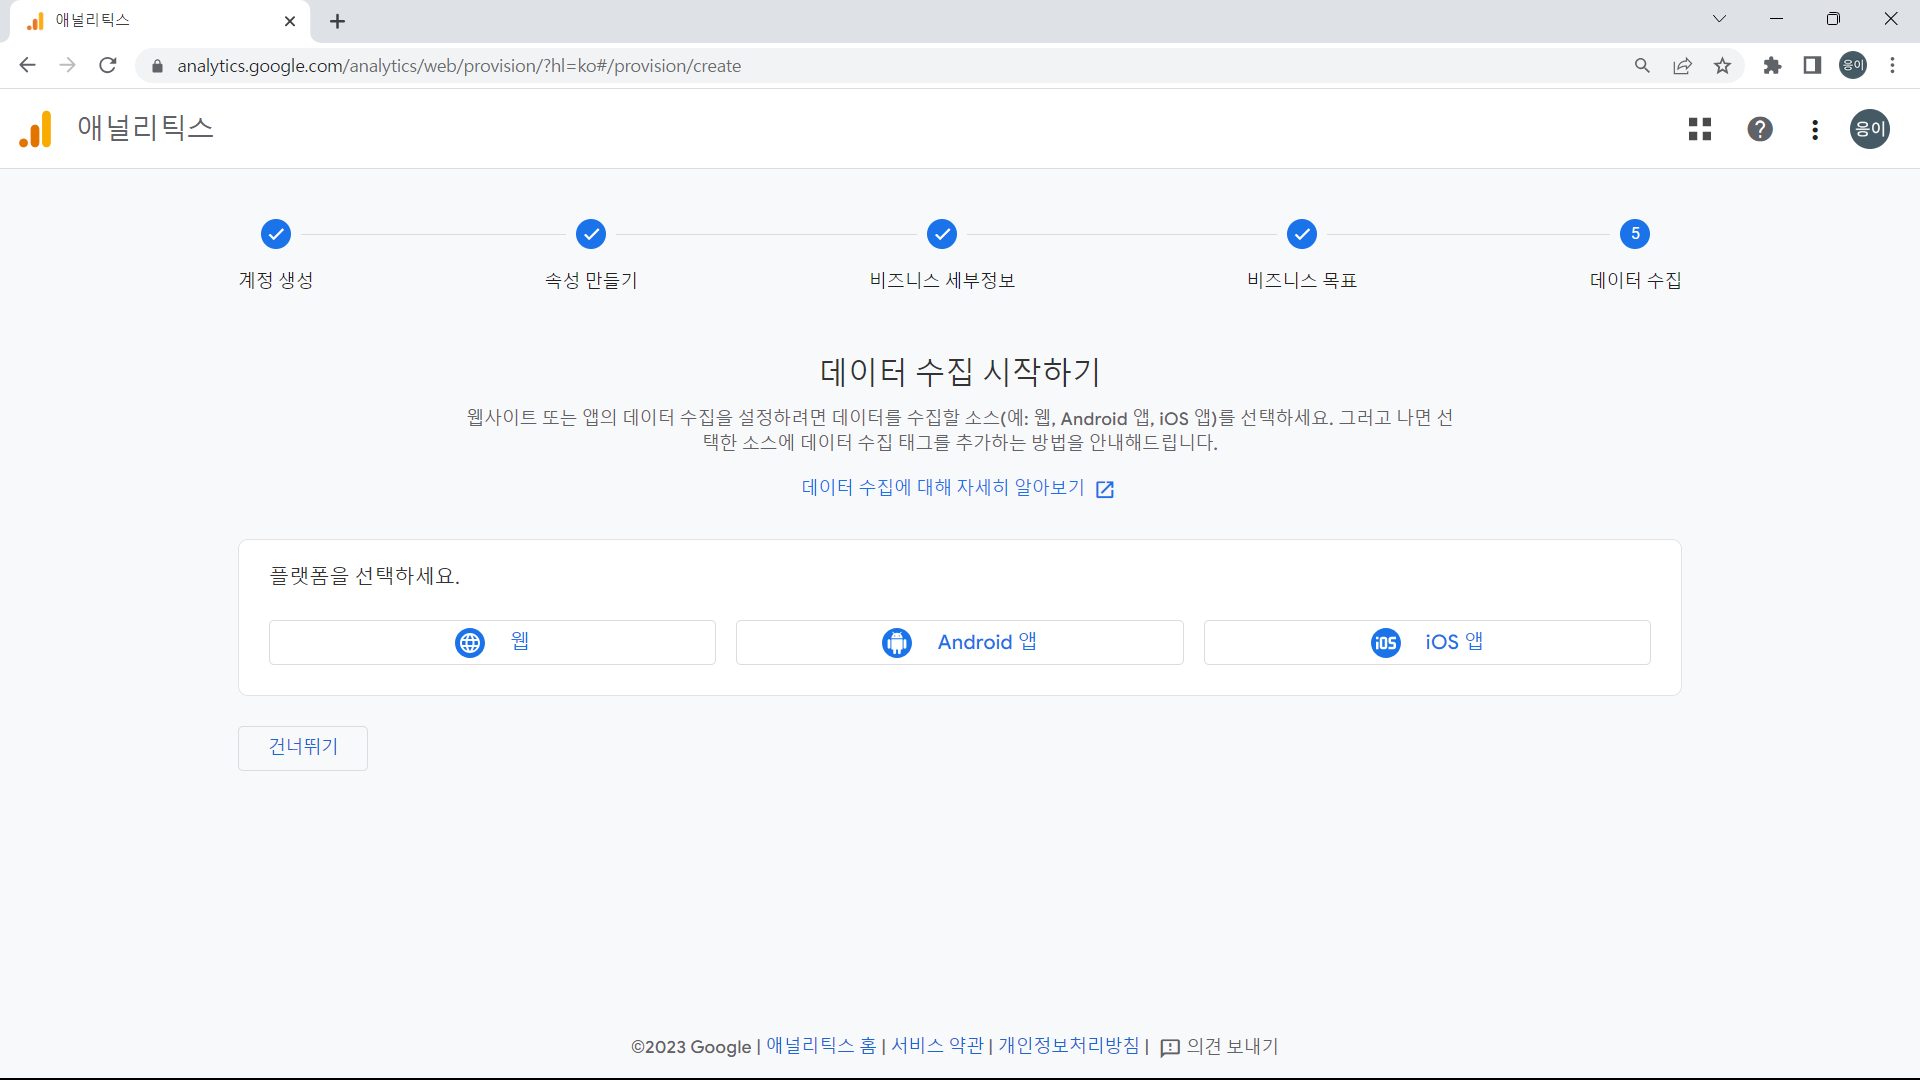
Task: Open the Analytics three-dot options menu
Action: [1815, 129]
